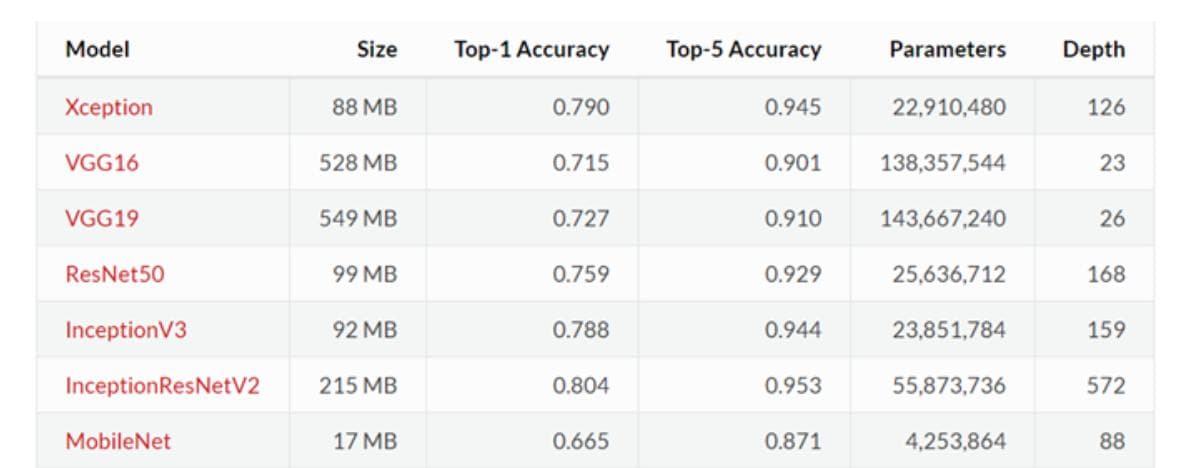This screenshot has width=1192, height=468.
Task: Click the Size column header
Action: [377, 49]
